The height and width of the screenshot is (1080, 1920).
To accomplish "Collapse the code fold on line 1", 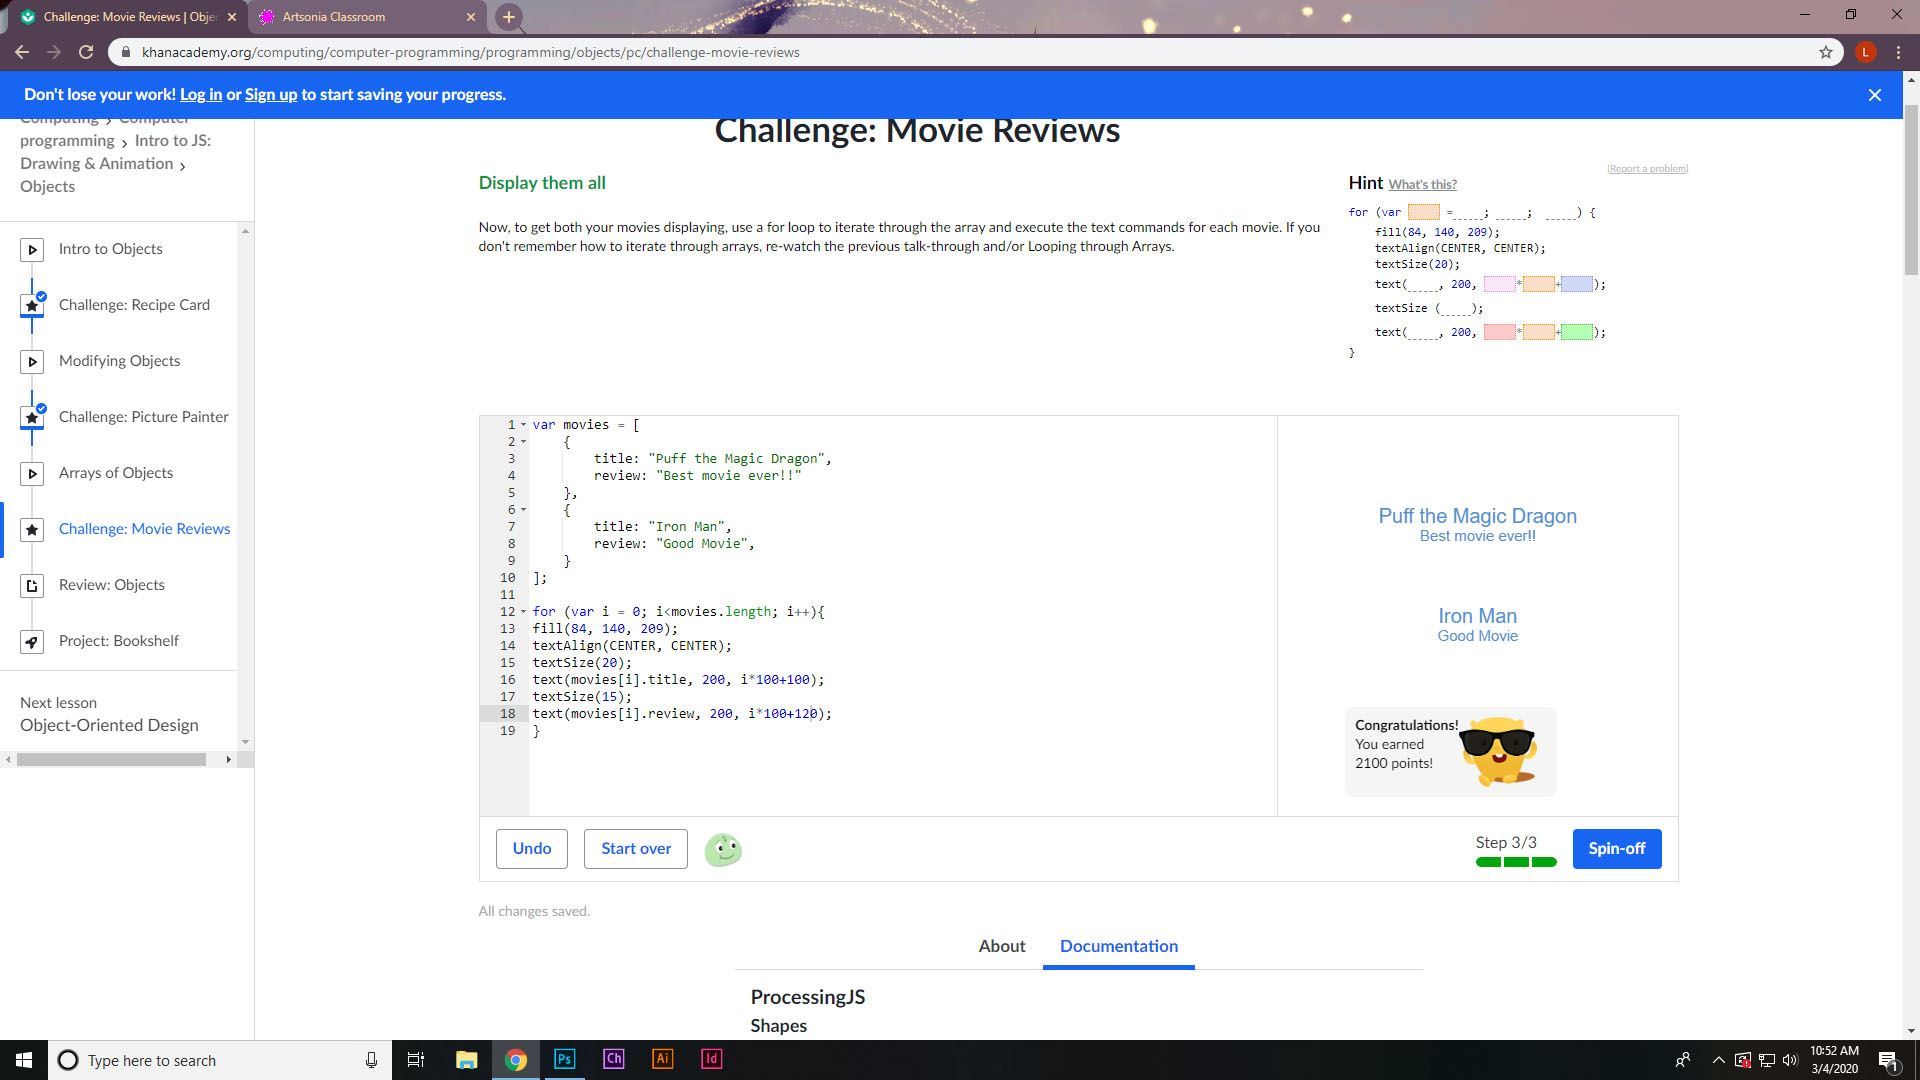I will click(x=523, y=425).
